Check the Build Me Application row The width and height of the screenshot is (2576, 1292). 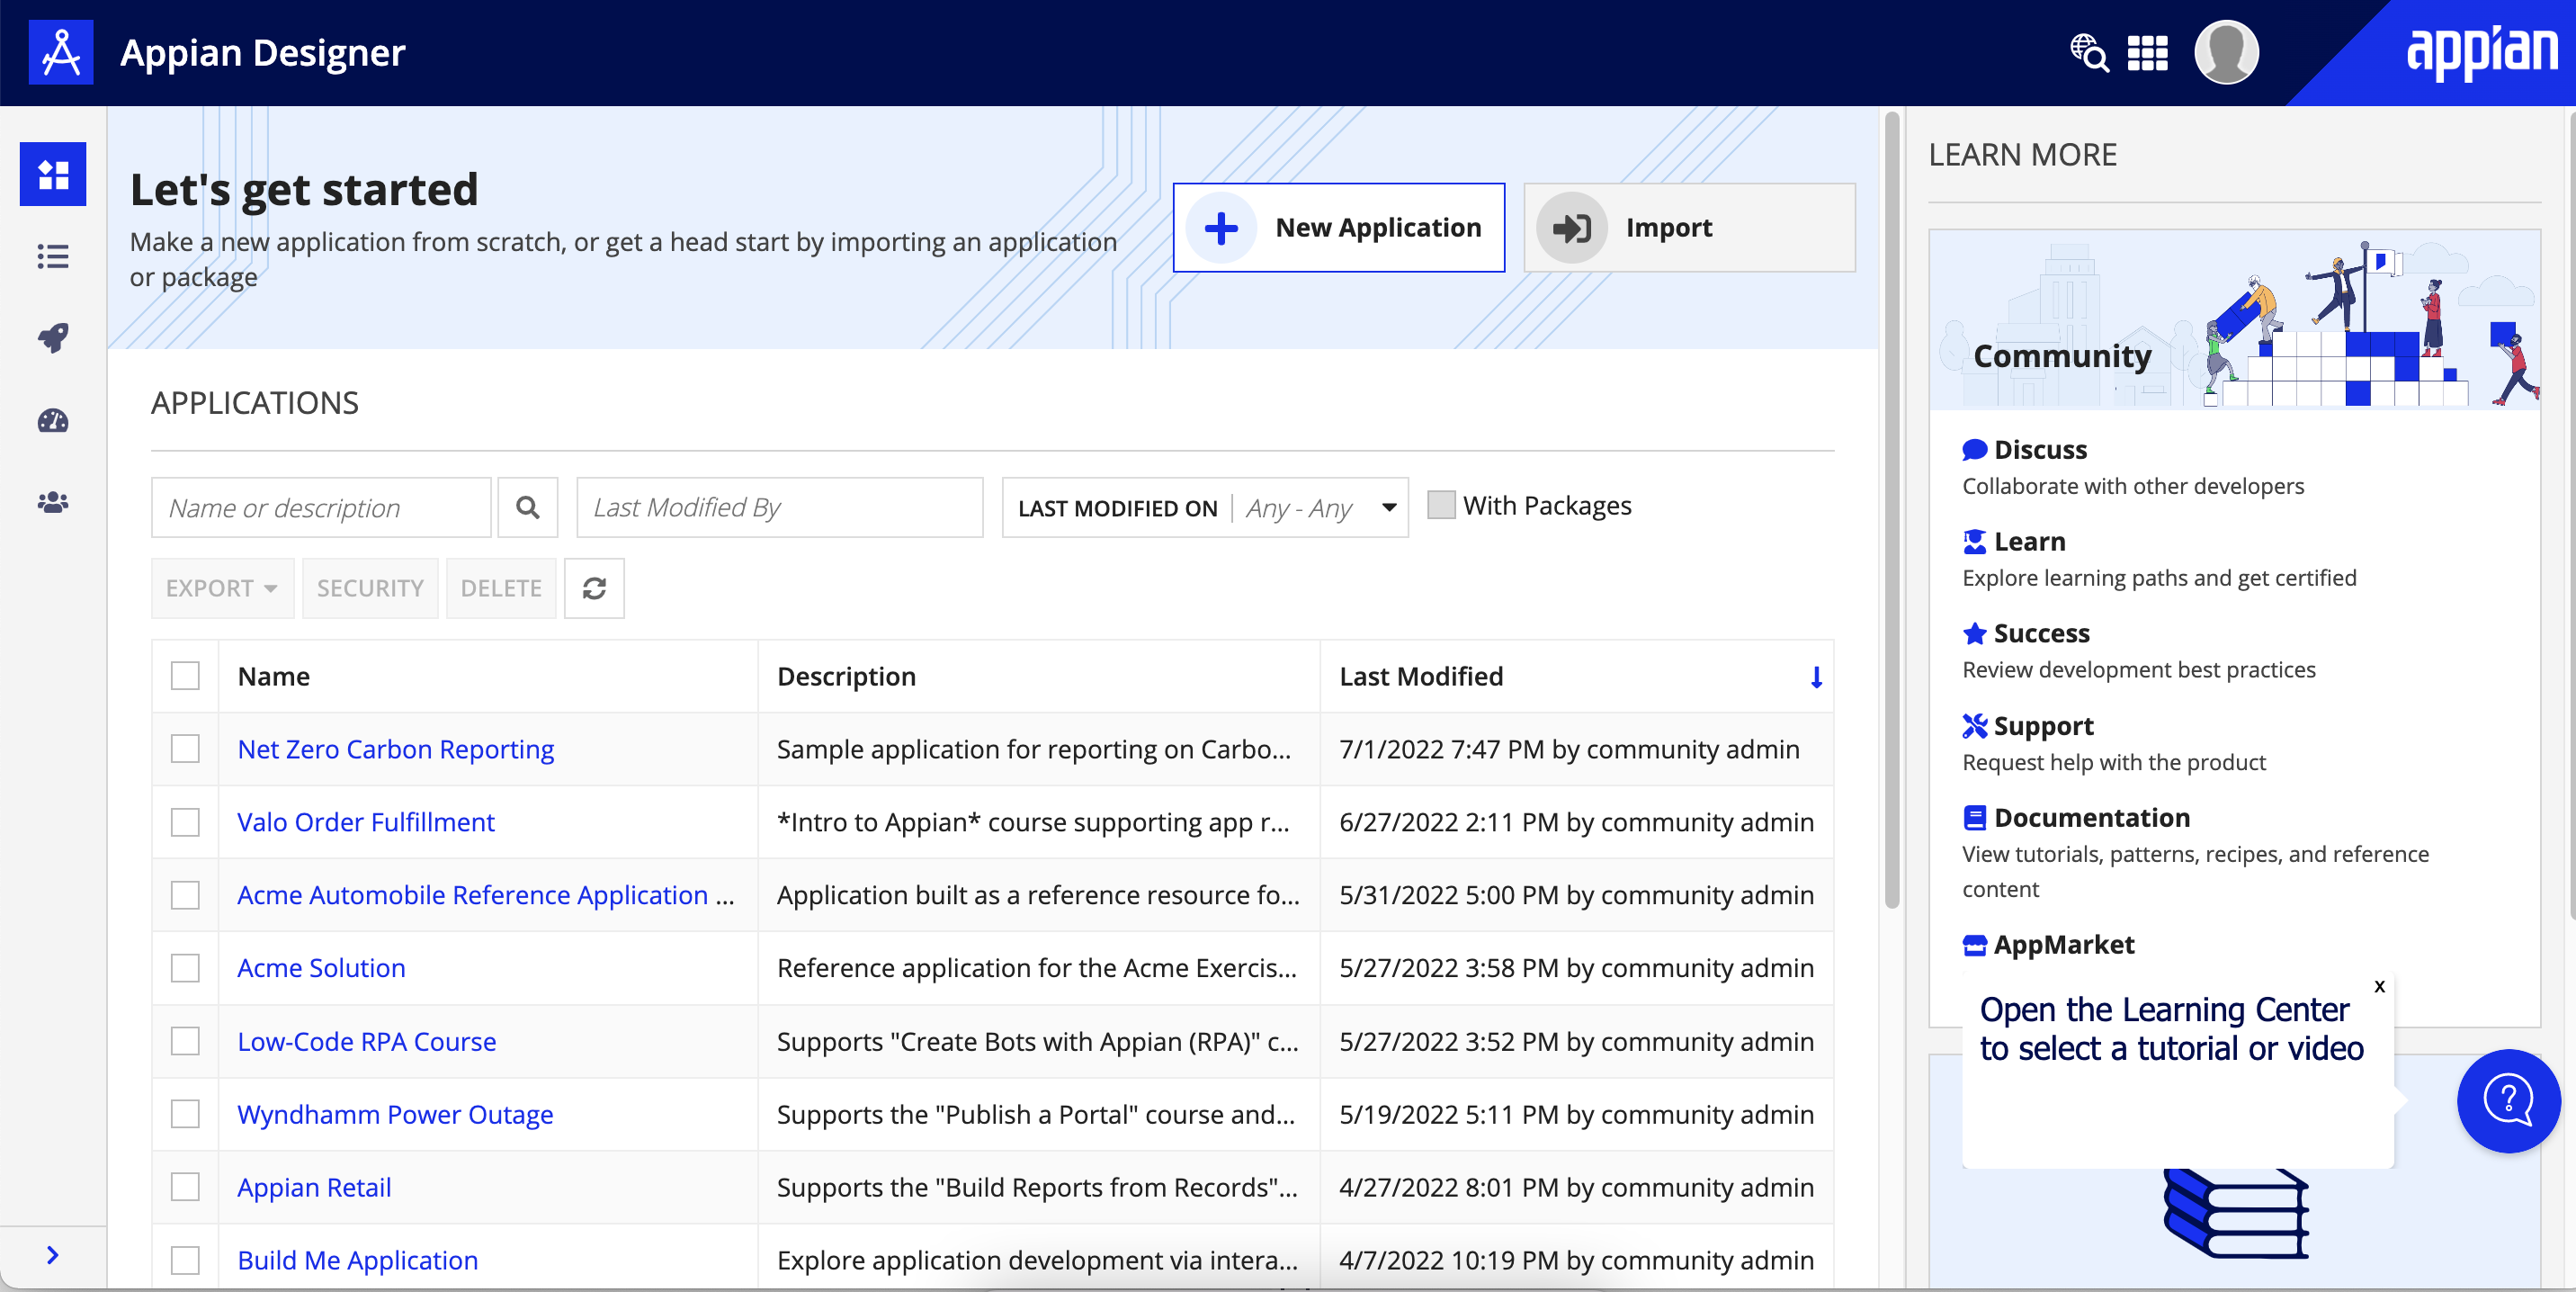(185, 1260)
